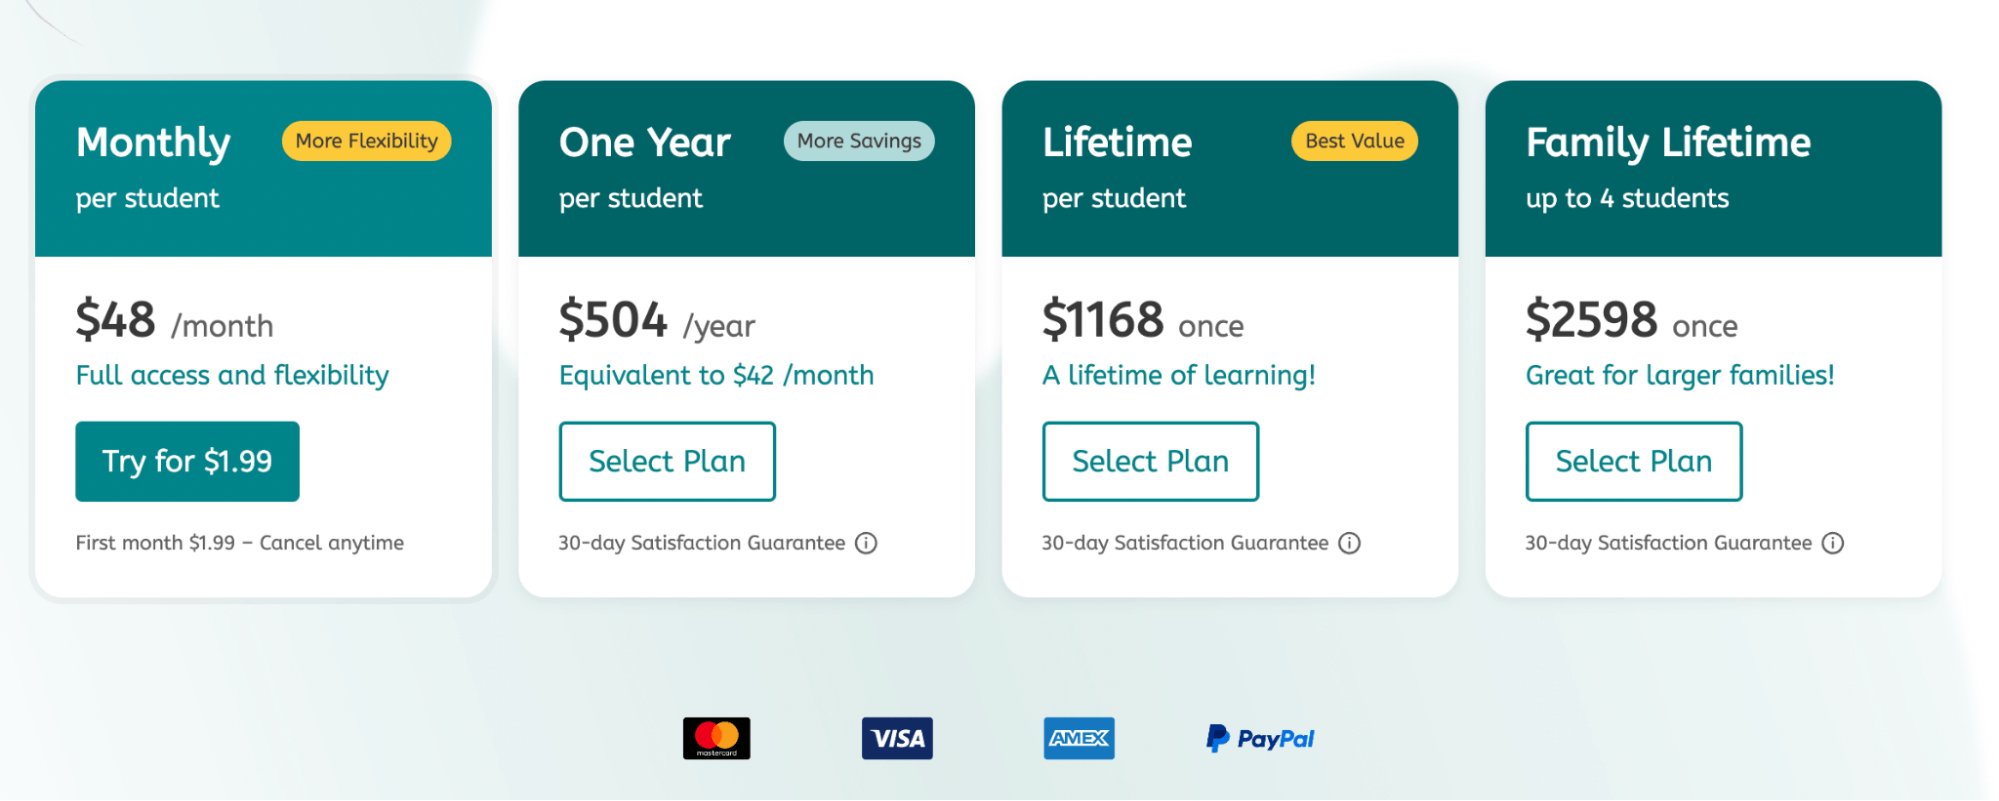Click the AMEX payment icon
The width and height of the screenshot is (1999, 801).
pyautogui.click(x=1079, y=738)
